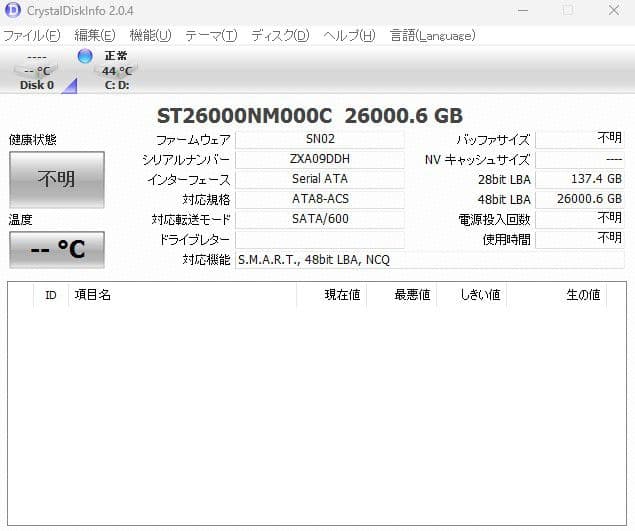Open the テーマ(T) menu
Screen dimensions: 635x531
pos(211,36)
